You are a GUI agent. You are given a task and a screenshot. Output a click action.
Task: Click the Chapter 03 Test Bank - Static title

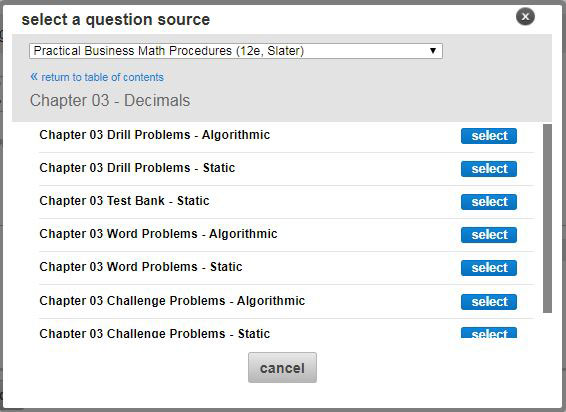[x=124, y=201]
